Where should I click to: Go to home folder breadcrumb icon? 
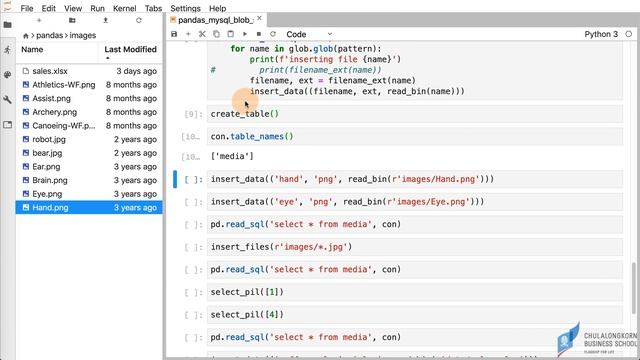(x=26, y=36)
